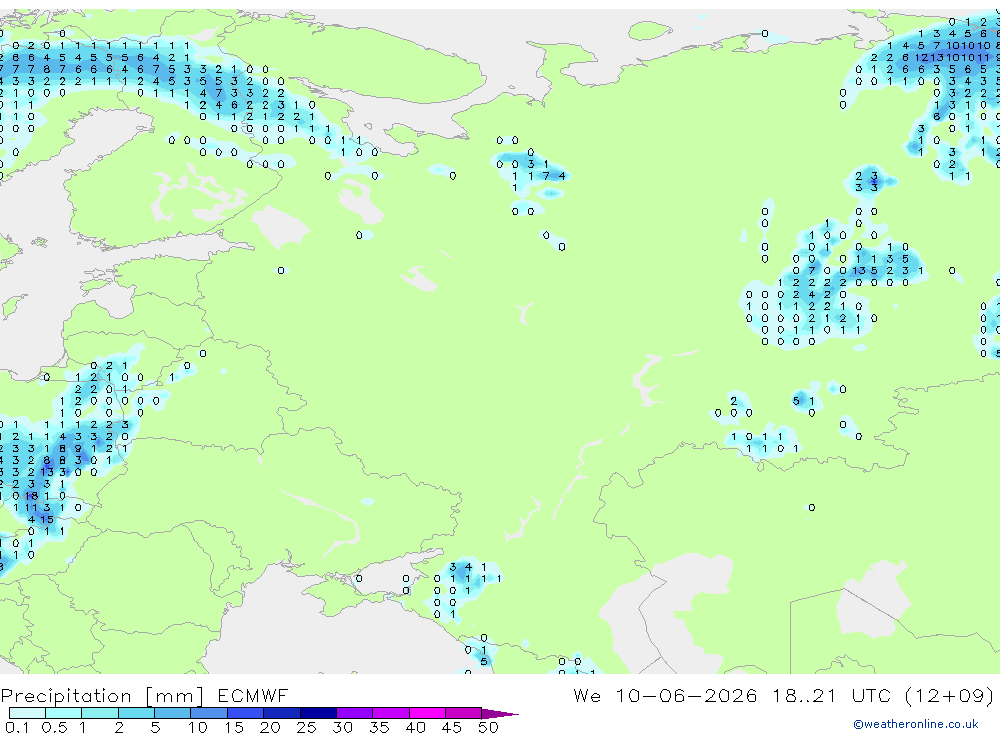Click the 0.1–0.5 mm legend color segment
The height and width of the screenshot is (733, 1000).
[27, 713]
